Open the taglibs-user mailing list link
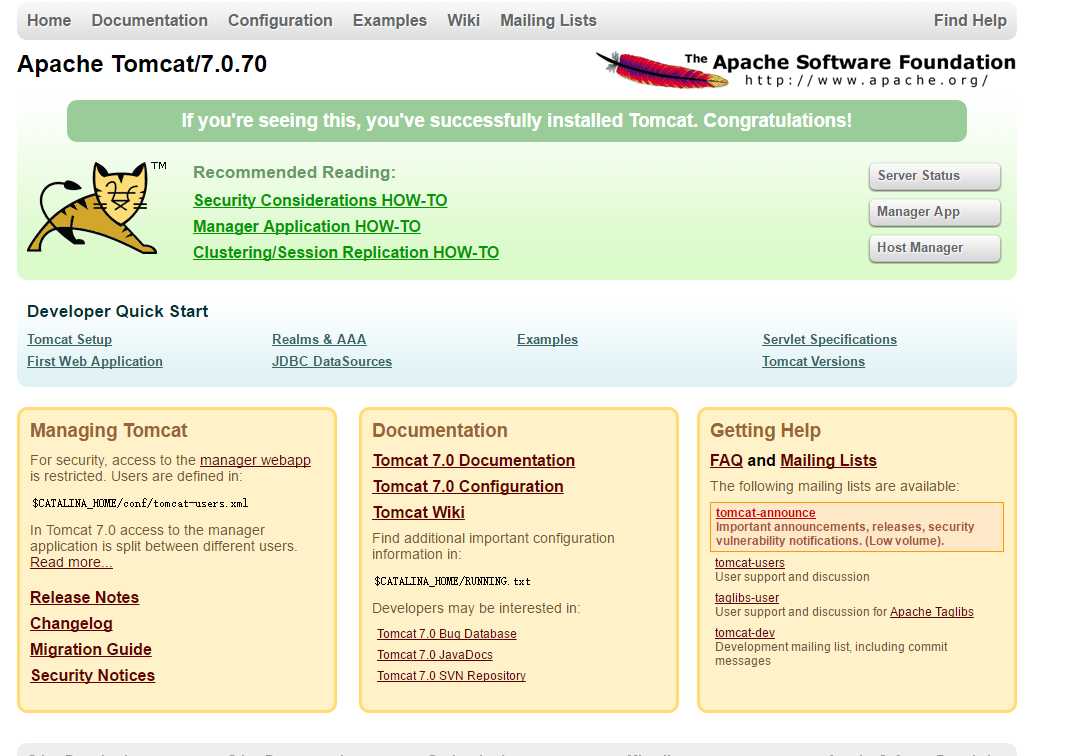The width and height of the screenshot is (1075, 756). click(747, 598)
